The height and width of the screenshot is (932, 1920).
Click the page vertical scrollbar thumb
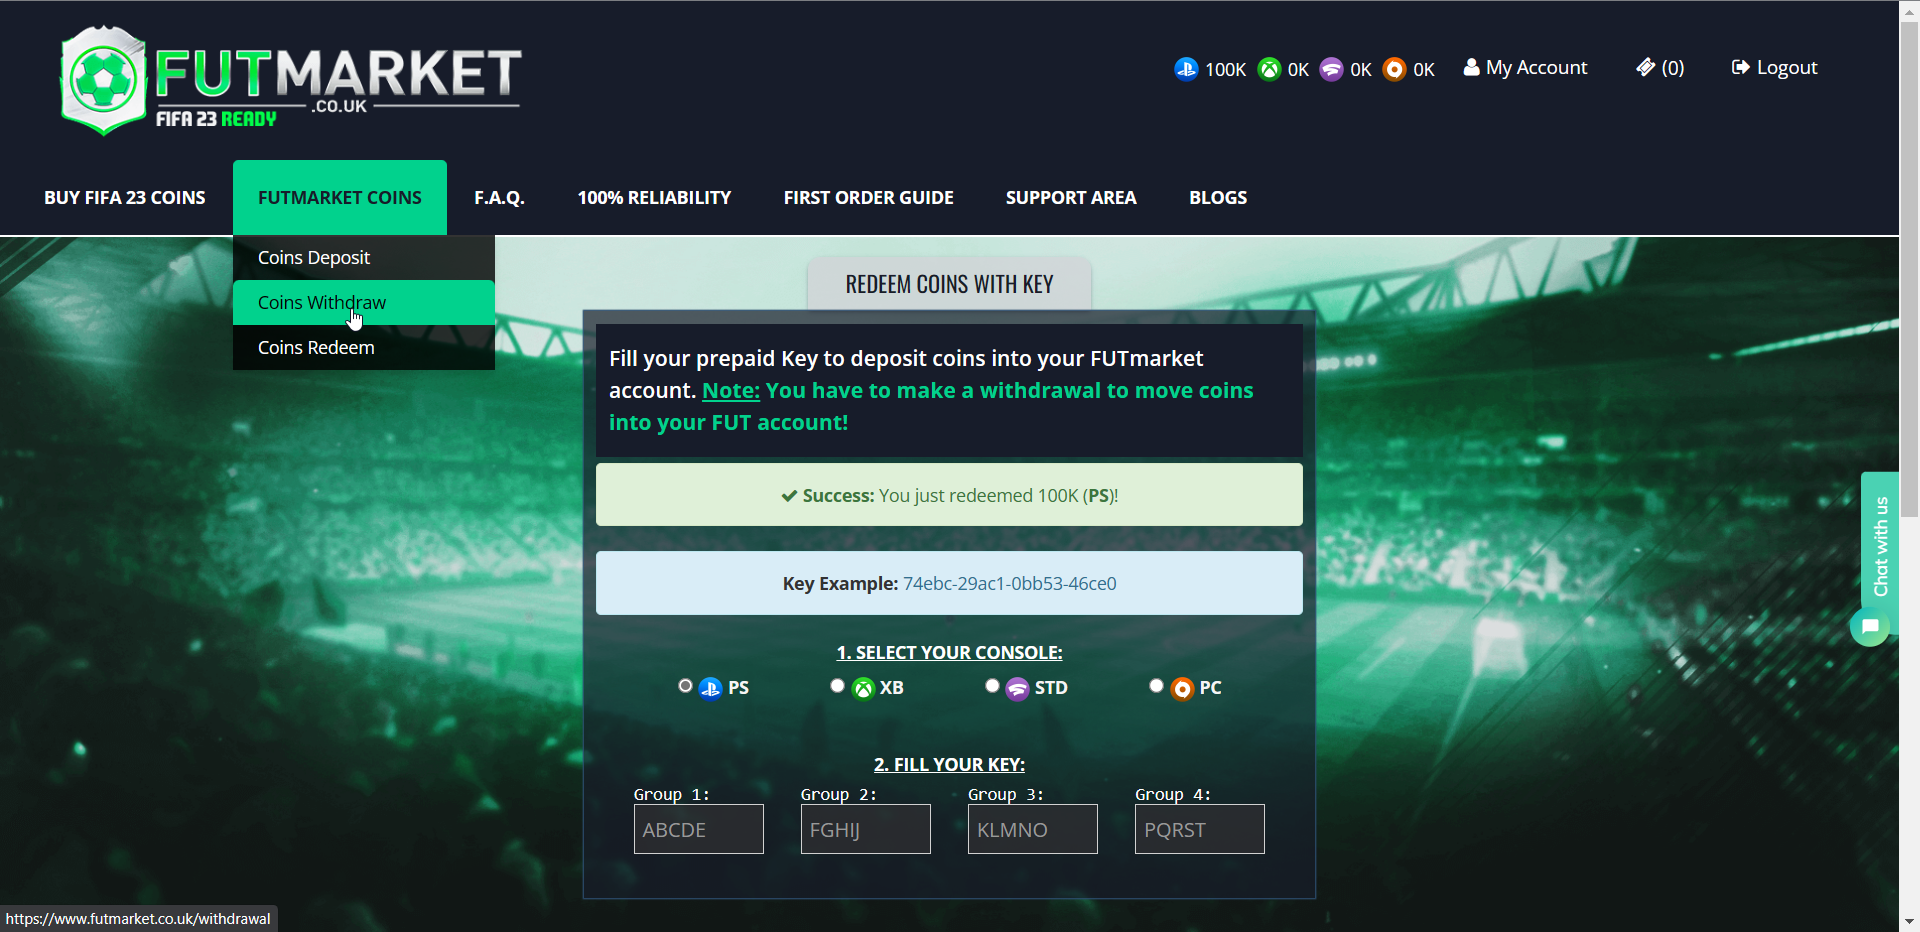pos(1909,268)
